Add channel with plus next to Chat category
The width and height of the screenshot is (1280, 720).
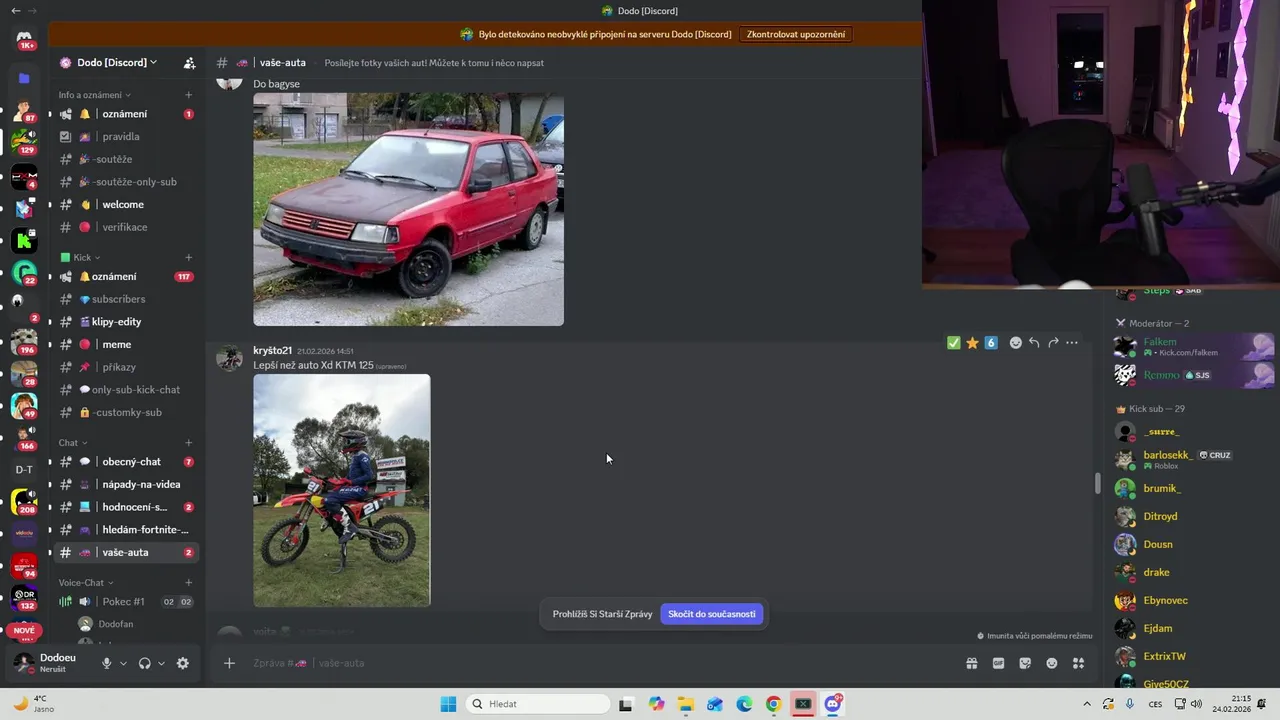point(189,442)
